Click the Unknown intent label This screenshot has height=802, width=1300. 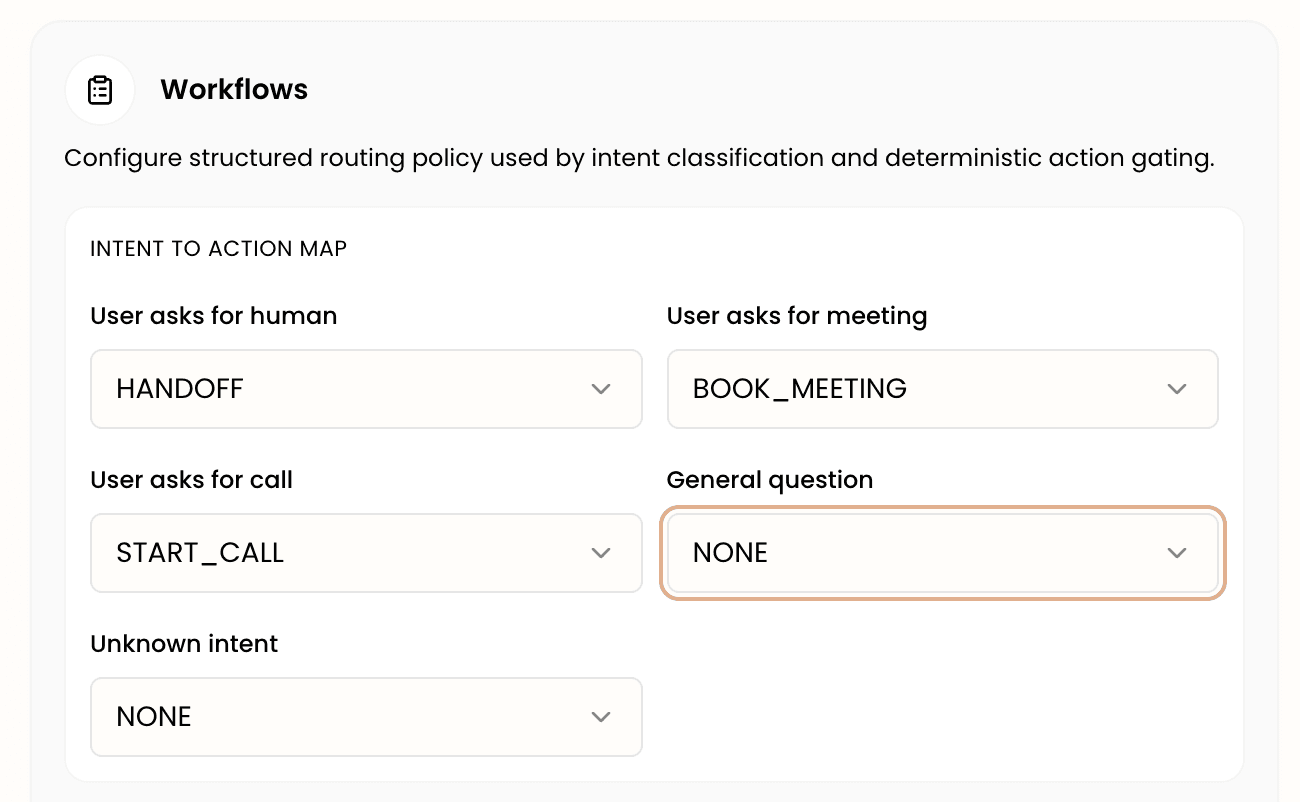184,644
